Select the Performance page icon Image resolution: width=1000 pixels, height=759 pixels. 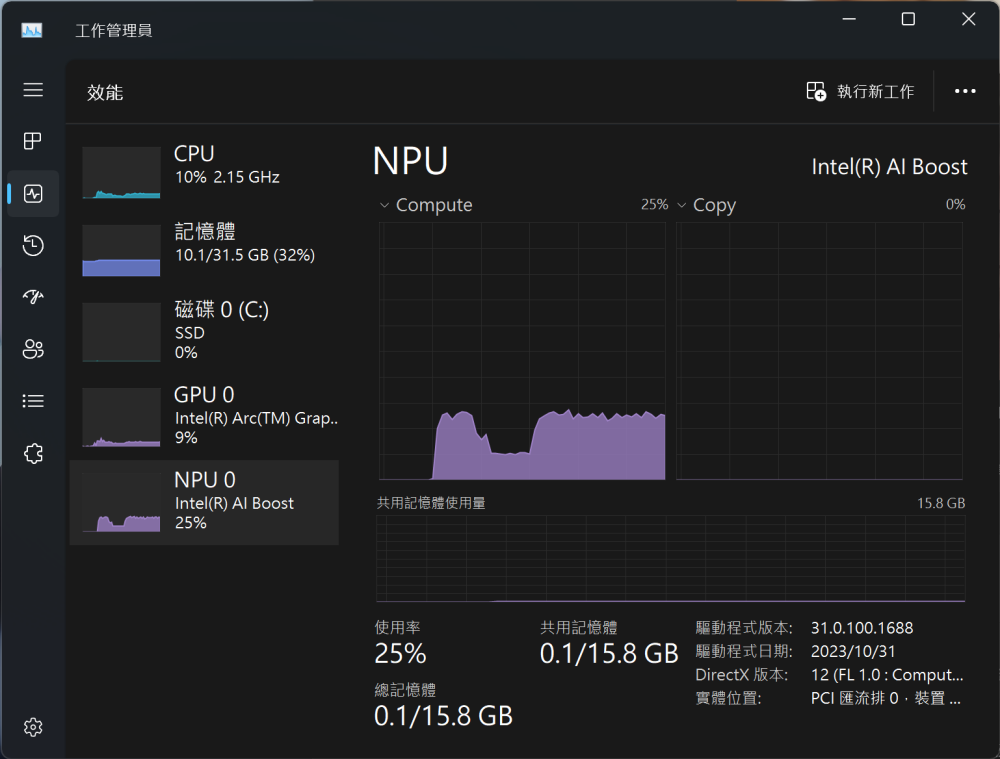click(x=33, y=193)
